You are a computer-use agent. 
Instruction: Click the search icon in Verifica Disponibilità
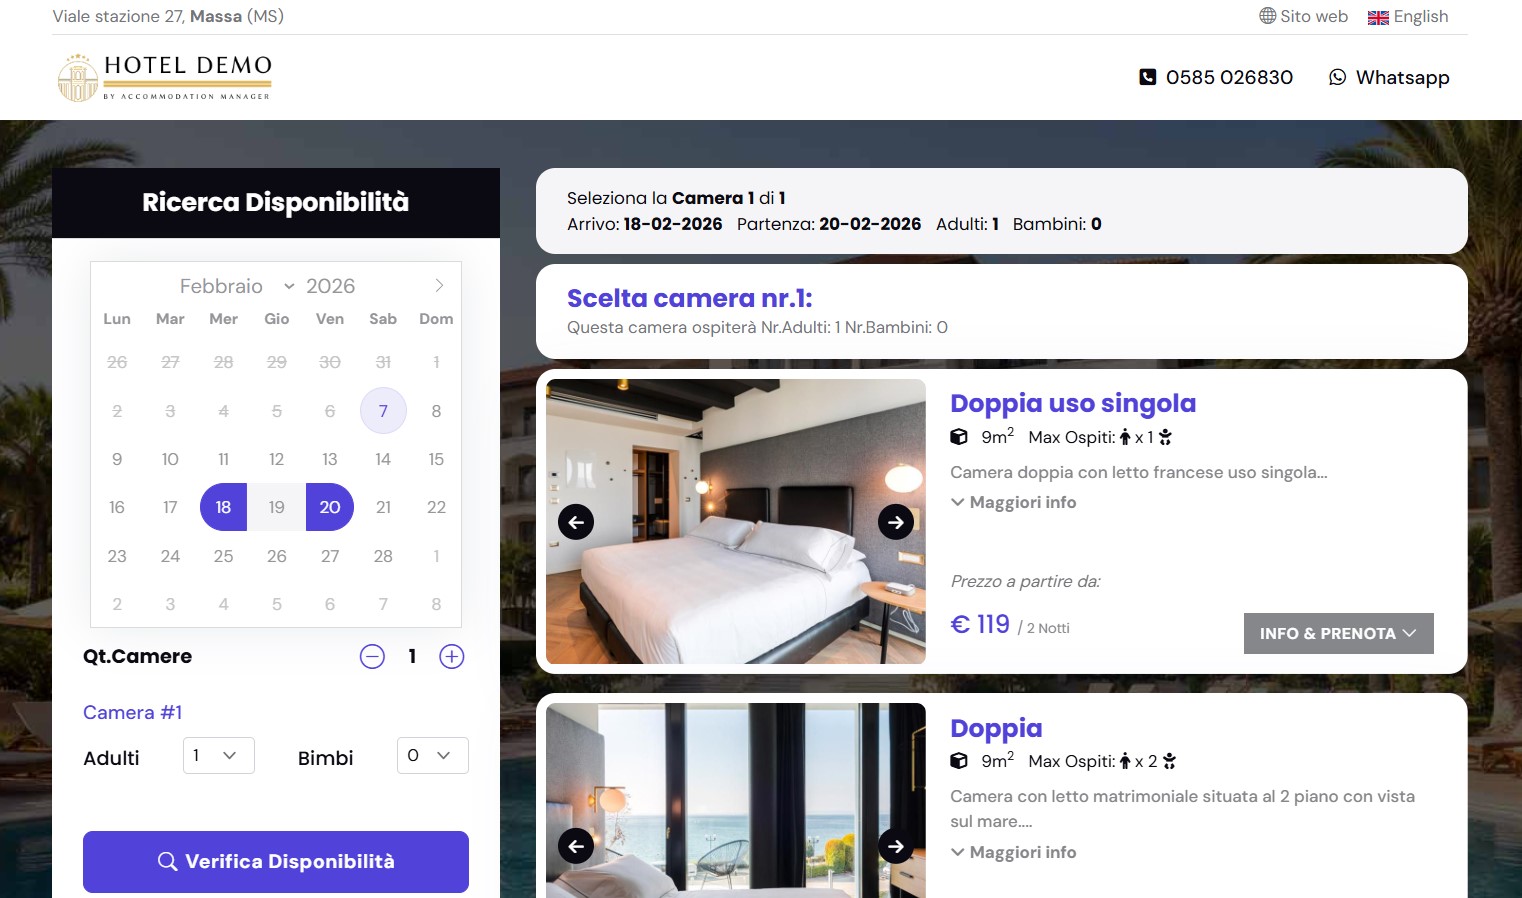[167, 861]
